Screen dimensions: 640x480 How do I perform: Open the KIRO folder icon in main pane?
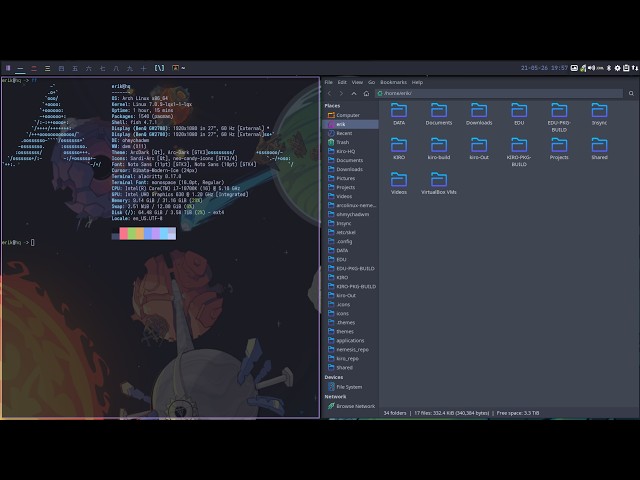[399, 149]
